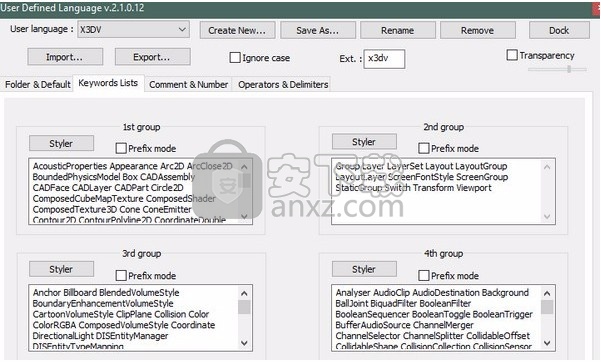Click 'AcousticProperties' keyword in 1st group
601x362 pixels.
tap(70, 166)
